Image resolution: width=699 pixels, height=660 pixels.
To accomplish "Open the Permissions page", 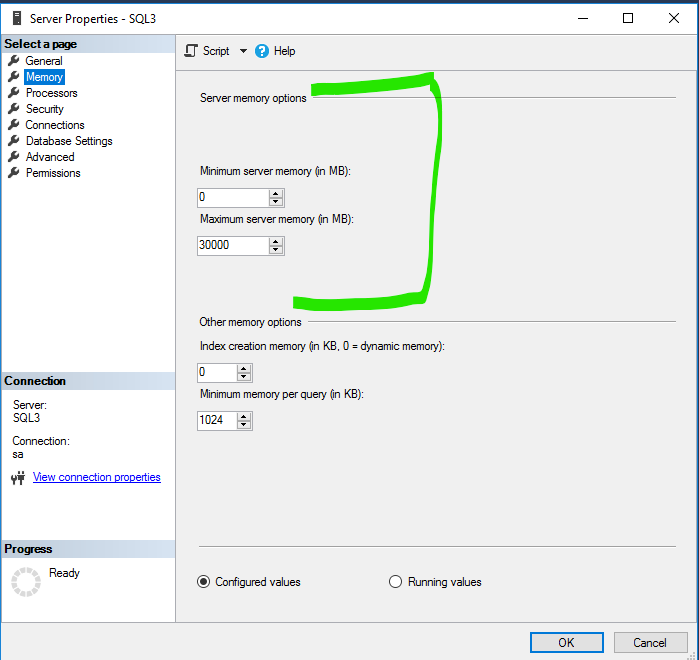I will click(53, 173).
